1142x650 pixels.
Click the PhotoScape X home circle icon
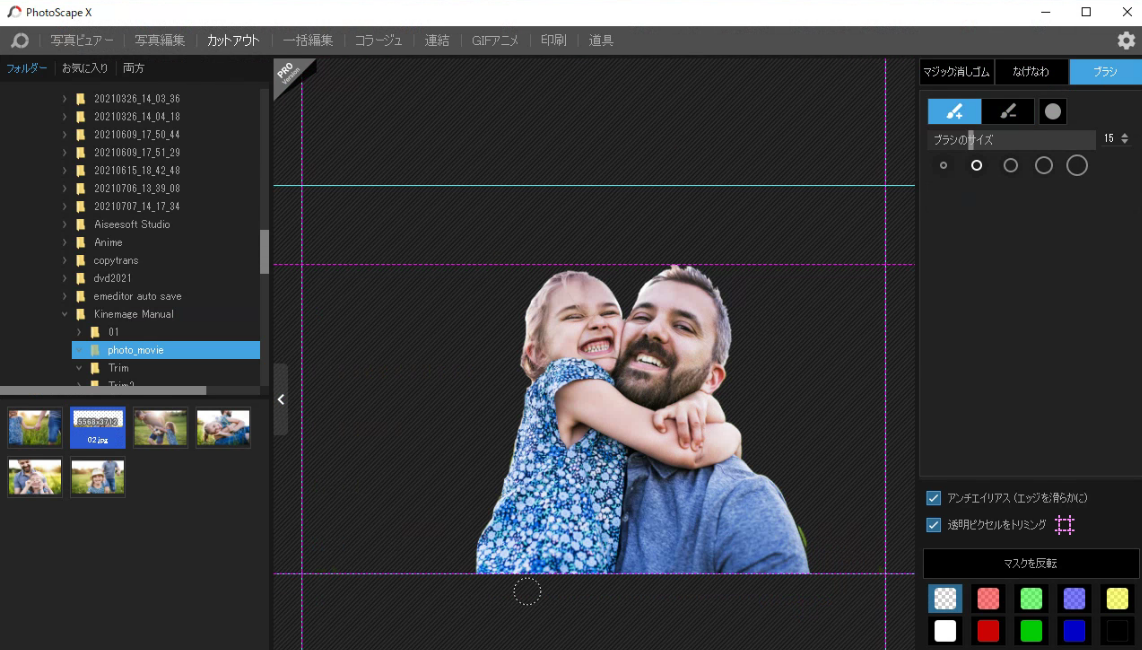(20, 41)
